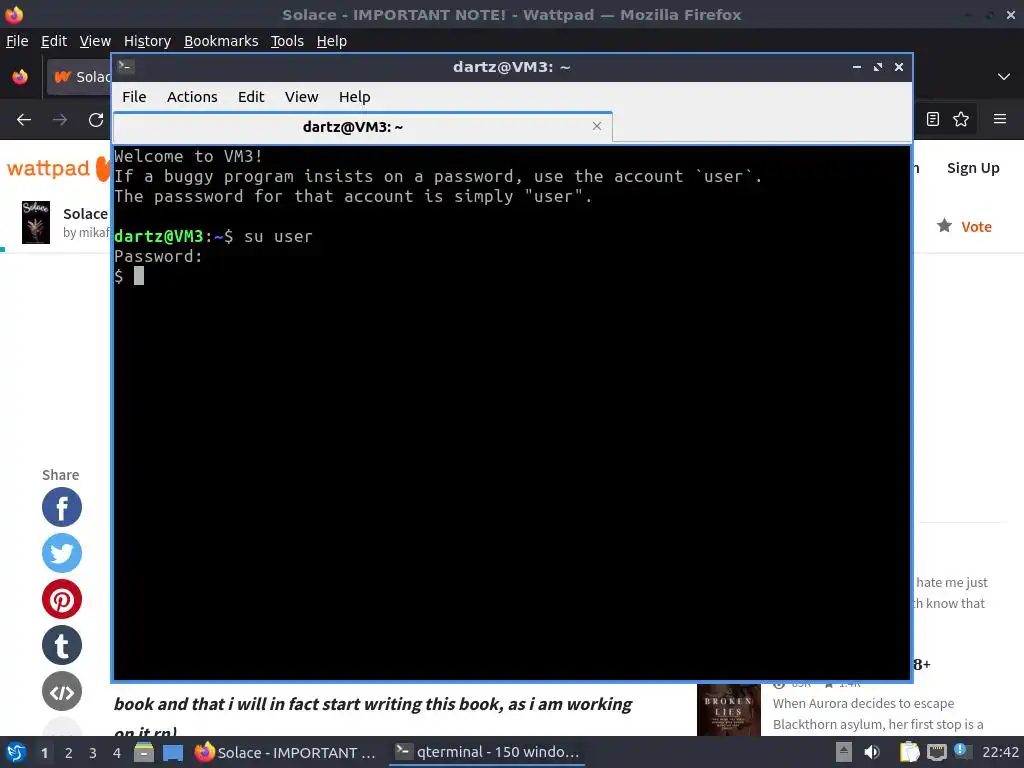Open the clipboard manager tray icon
The height and width of the screenshot is (768, 1024).
click(x=909, y=752)
